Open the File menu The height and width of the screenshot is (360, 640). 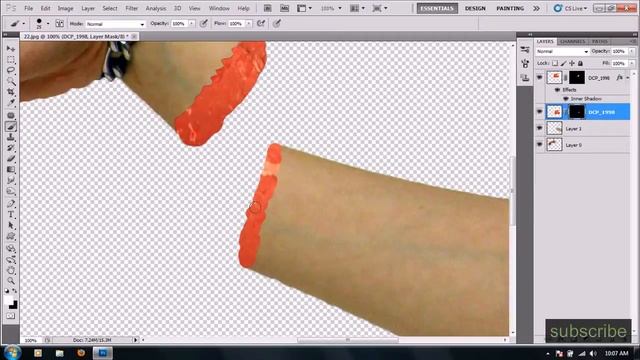click(29, 8)
